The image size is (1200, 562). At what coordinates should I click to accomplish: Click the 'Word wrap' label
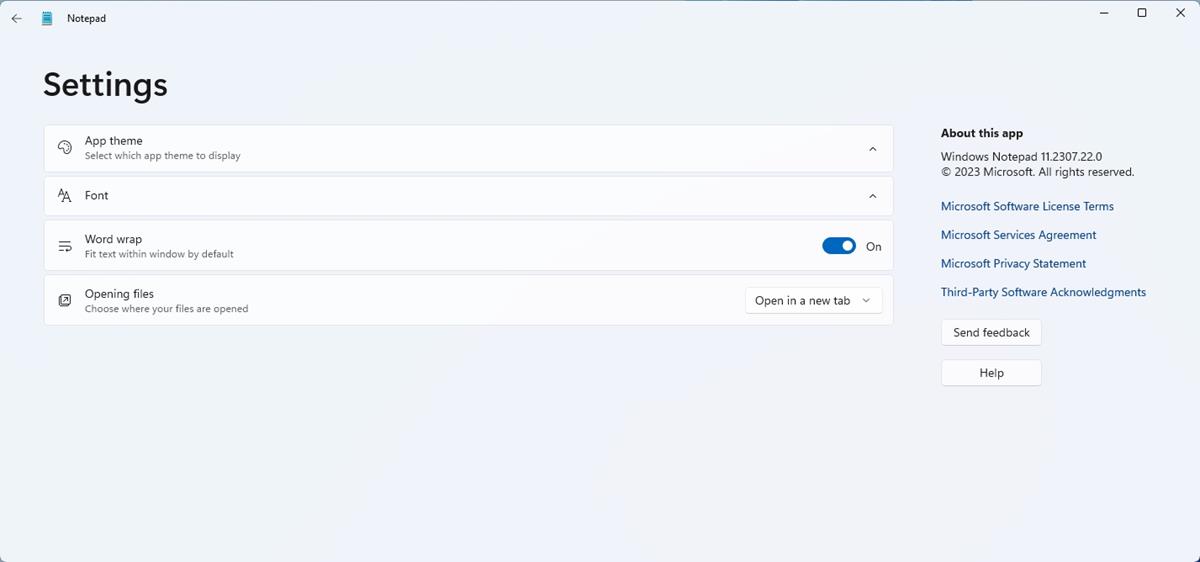coord(113,240)
